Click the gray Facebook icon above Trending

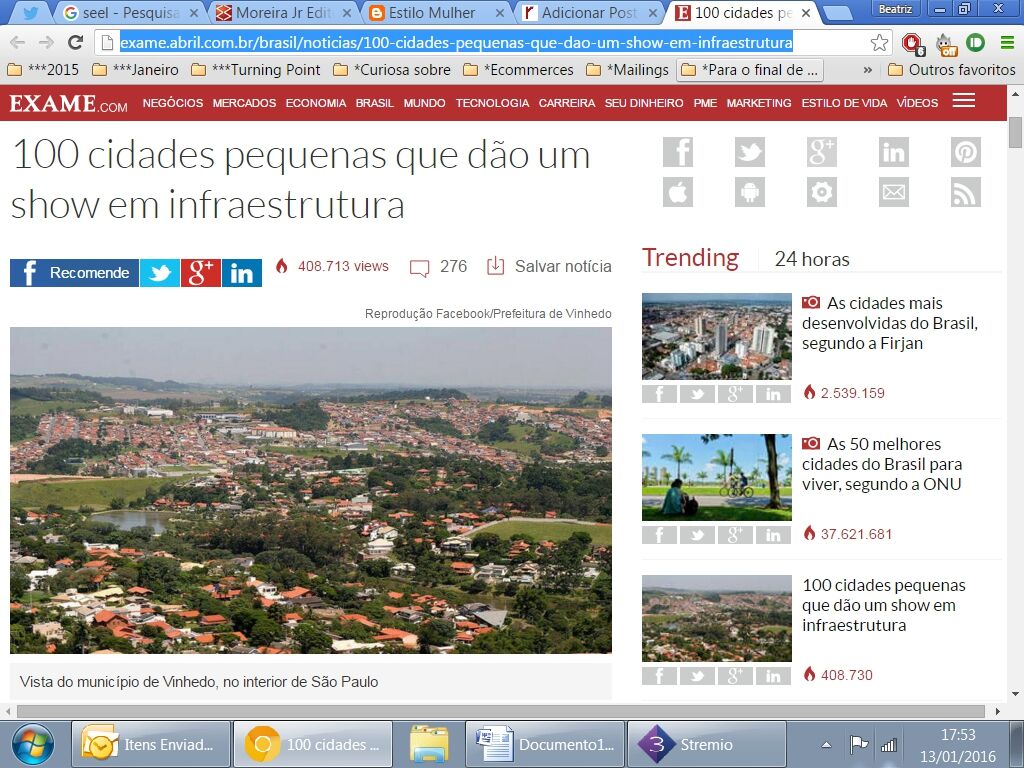coord(678,152)
